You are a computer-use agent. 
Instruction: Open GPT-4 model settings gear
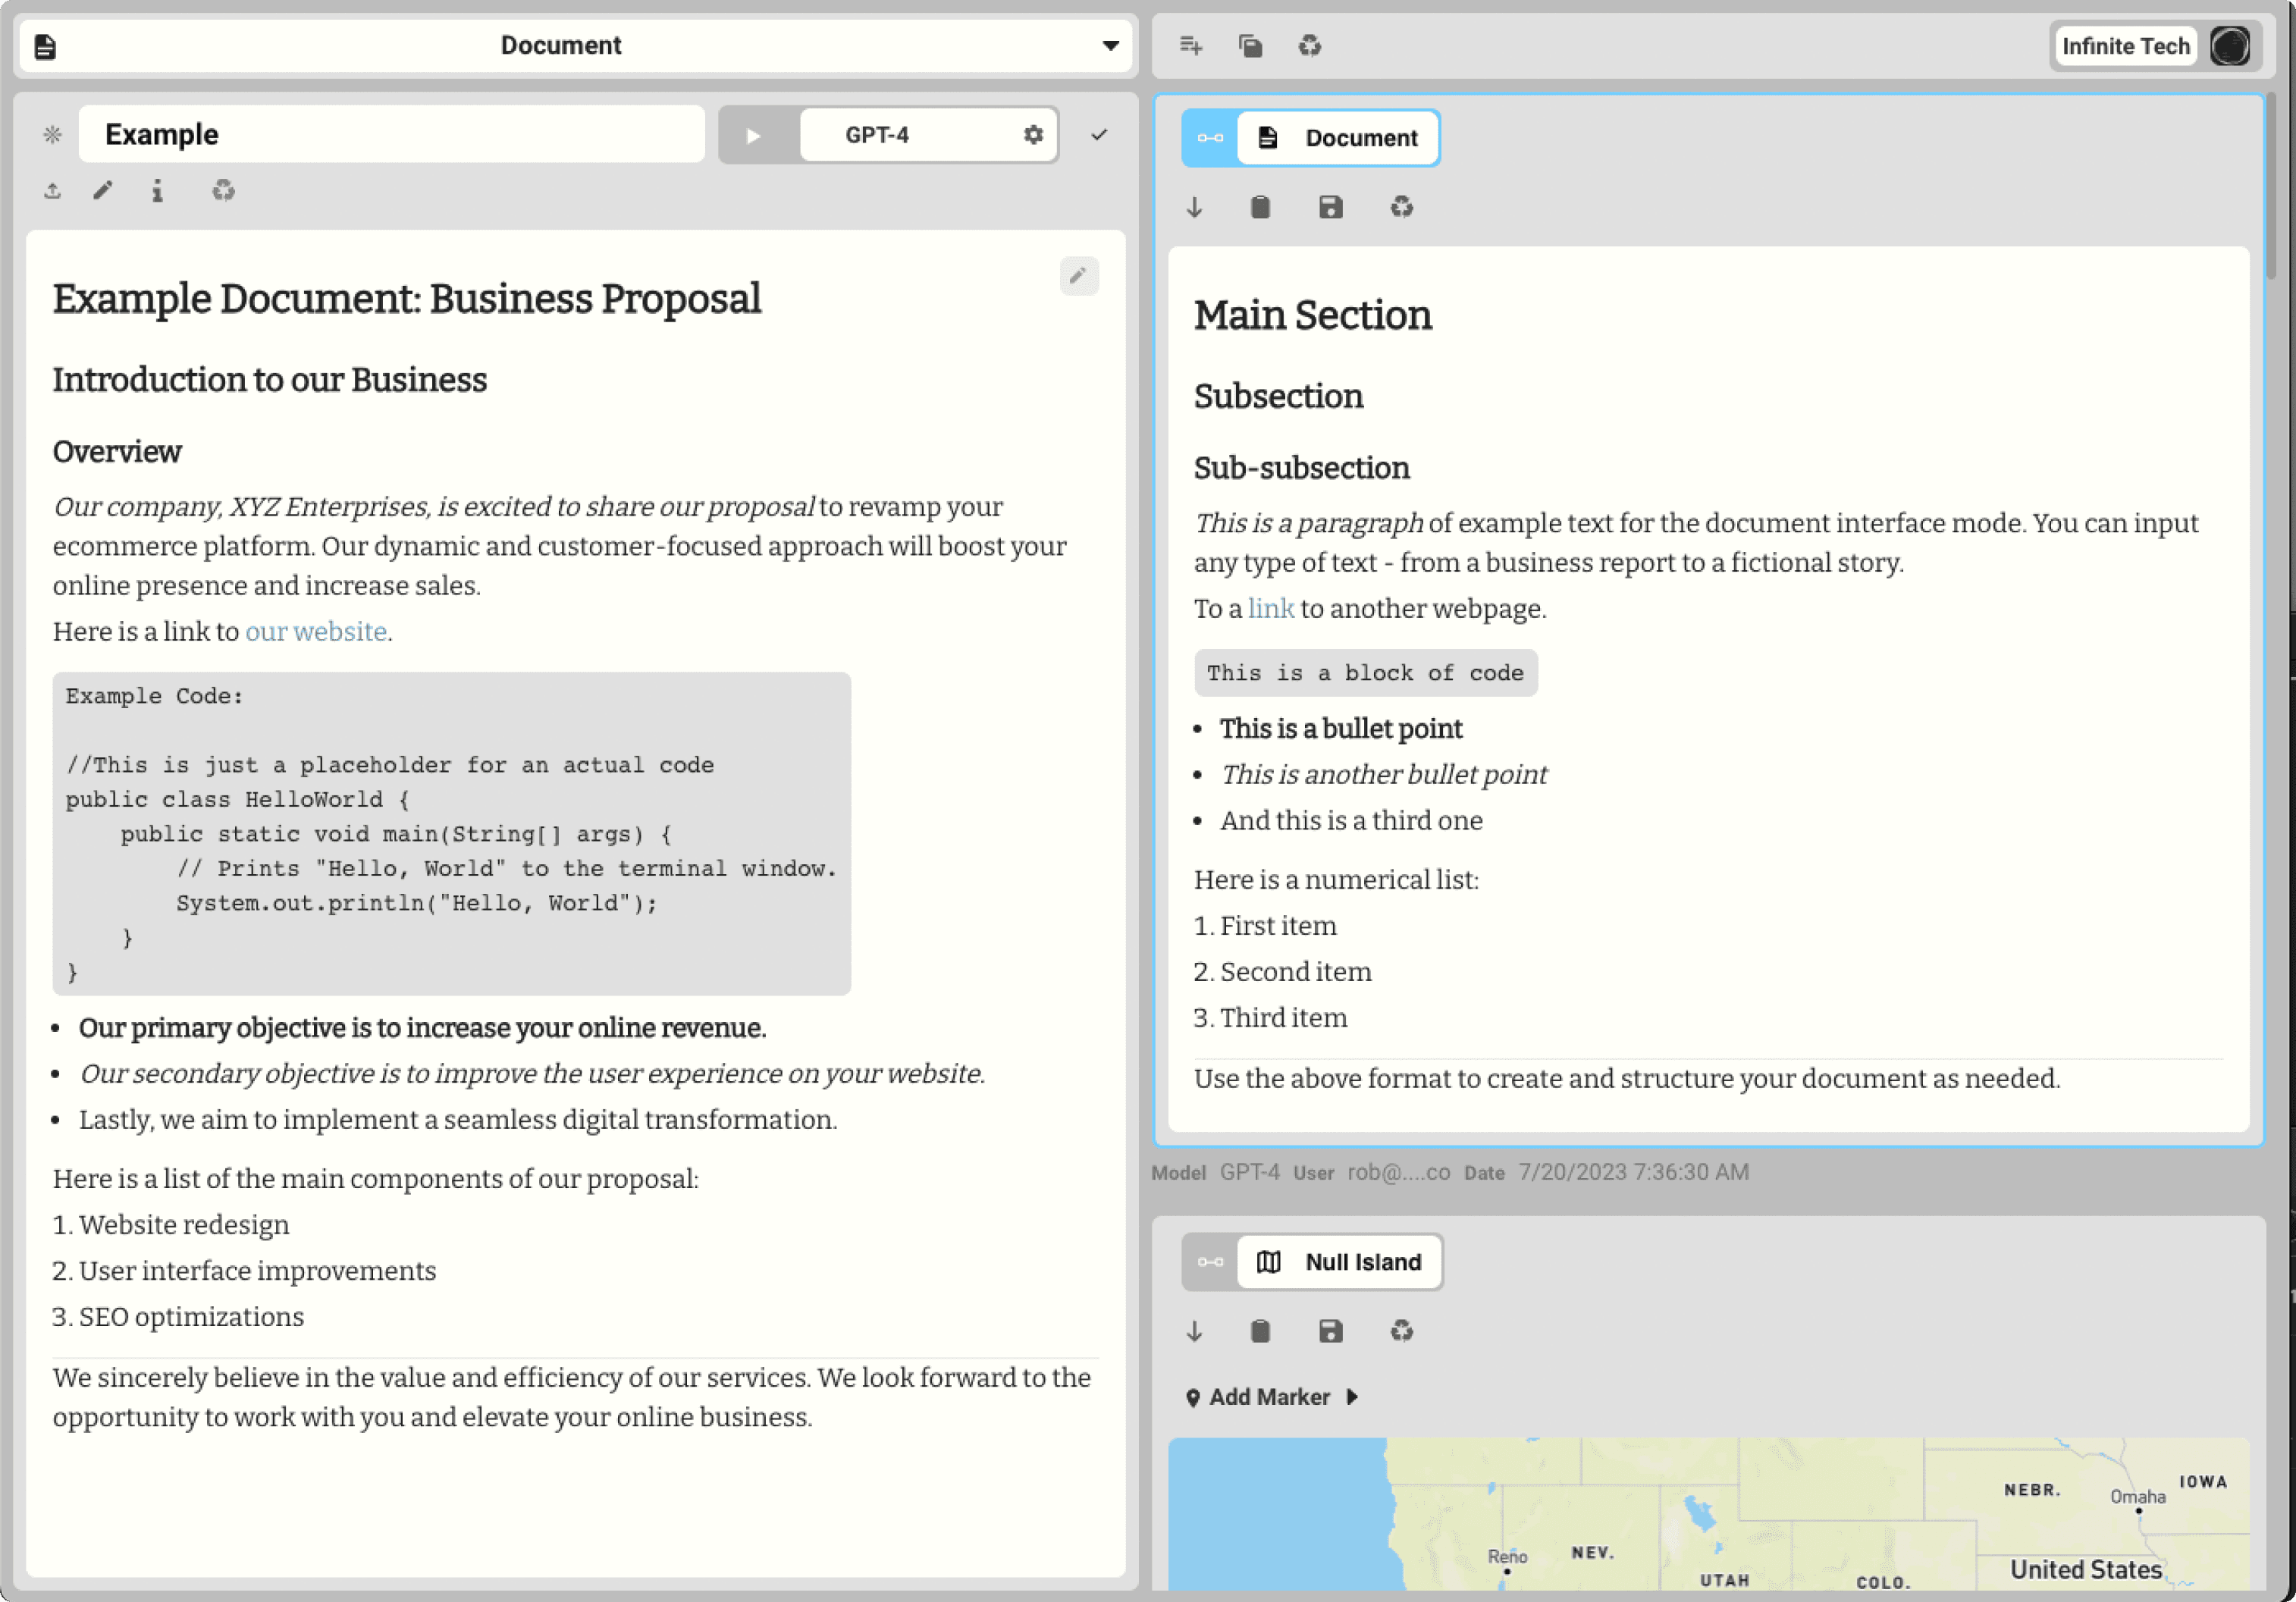click(x=1033, y=135)
